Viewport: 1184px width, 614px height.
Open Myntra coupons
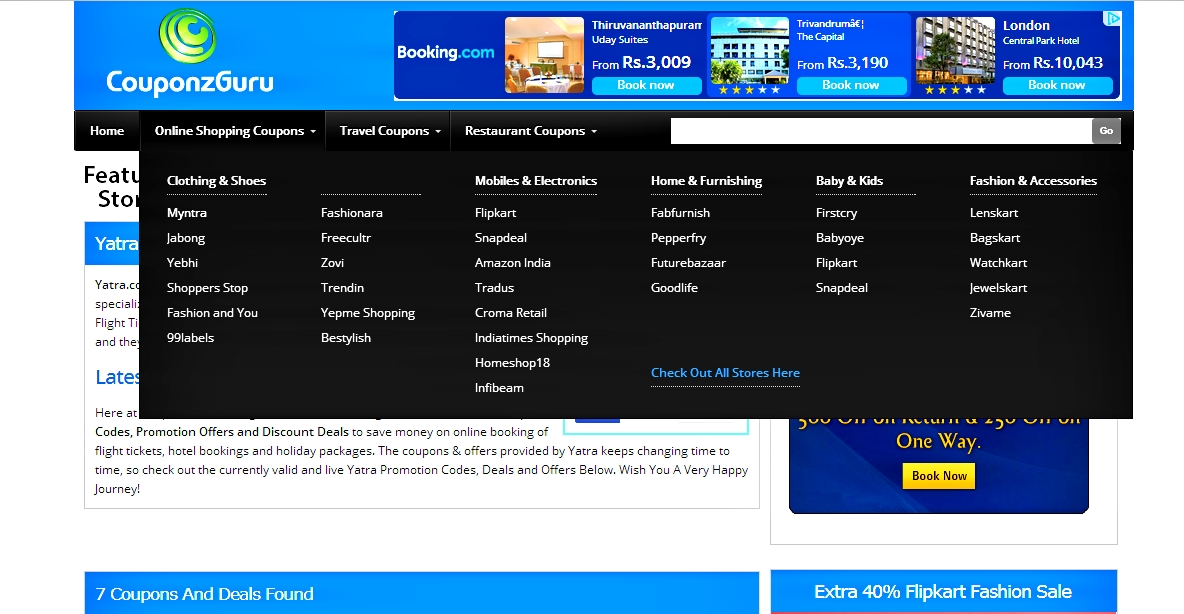187,213
